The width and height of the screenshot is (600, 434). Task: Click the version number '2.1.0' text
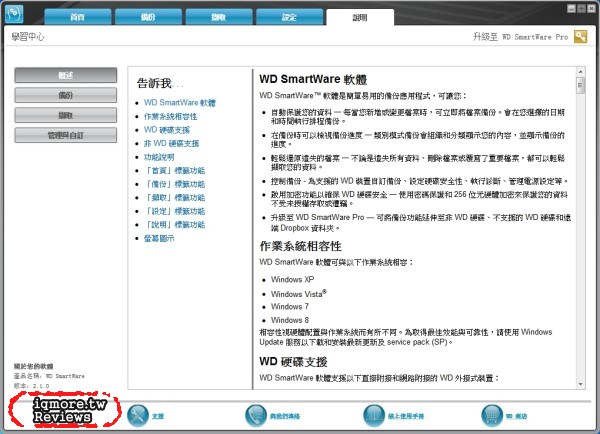click(x=41, y=386)
